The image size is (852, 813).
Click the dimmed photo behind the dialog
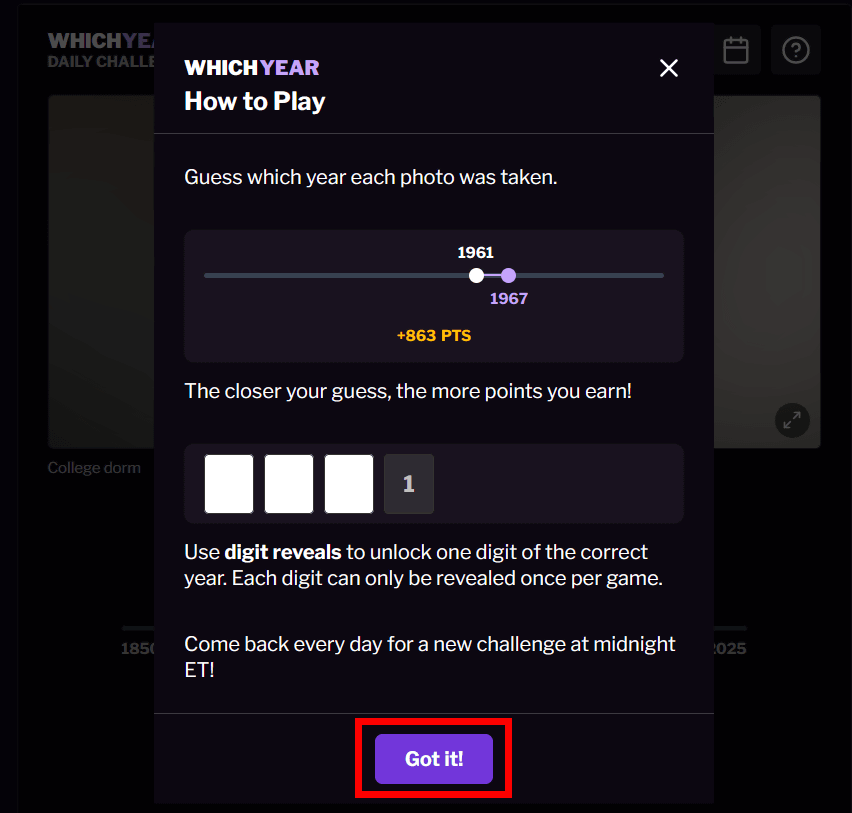pyautogui.click(x=101, y=272)
